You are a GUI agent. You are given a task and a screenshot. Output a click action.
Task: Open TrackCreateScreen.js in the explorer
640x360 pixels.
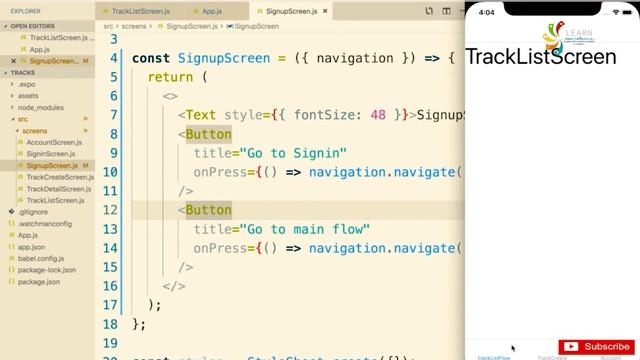60,177
